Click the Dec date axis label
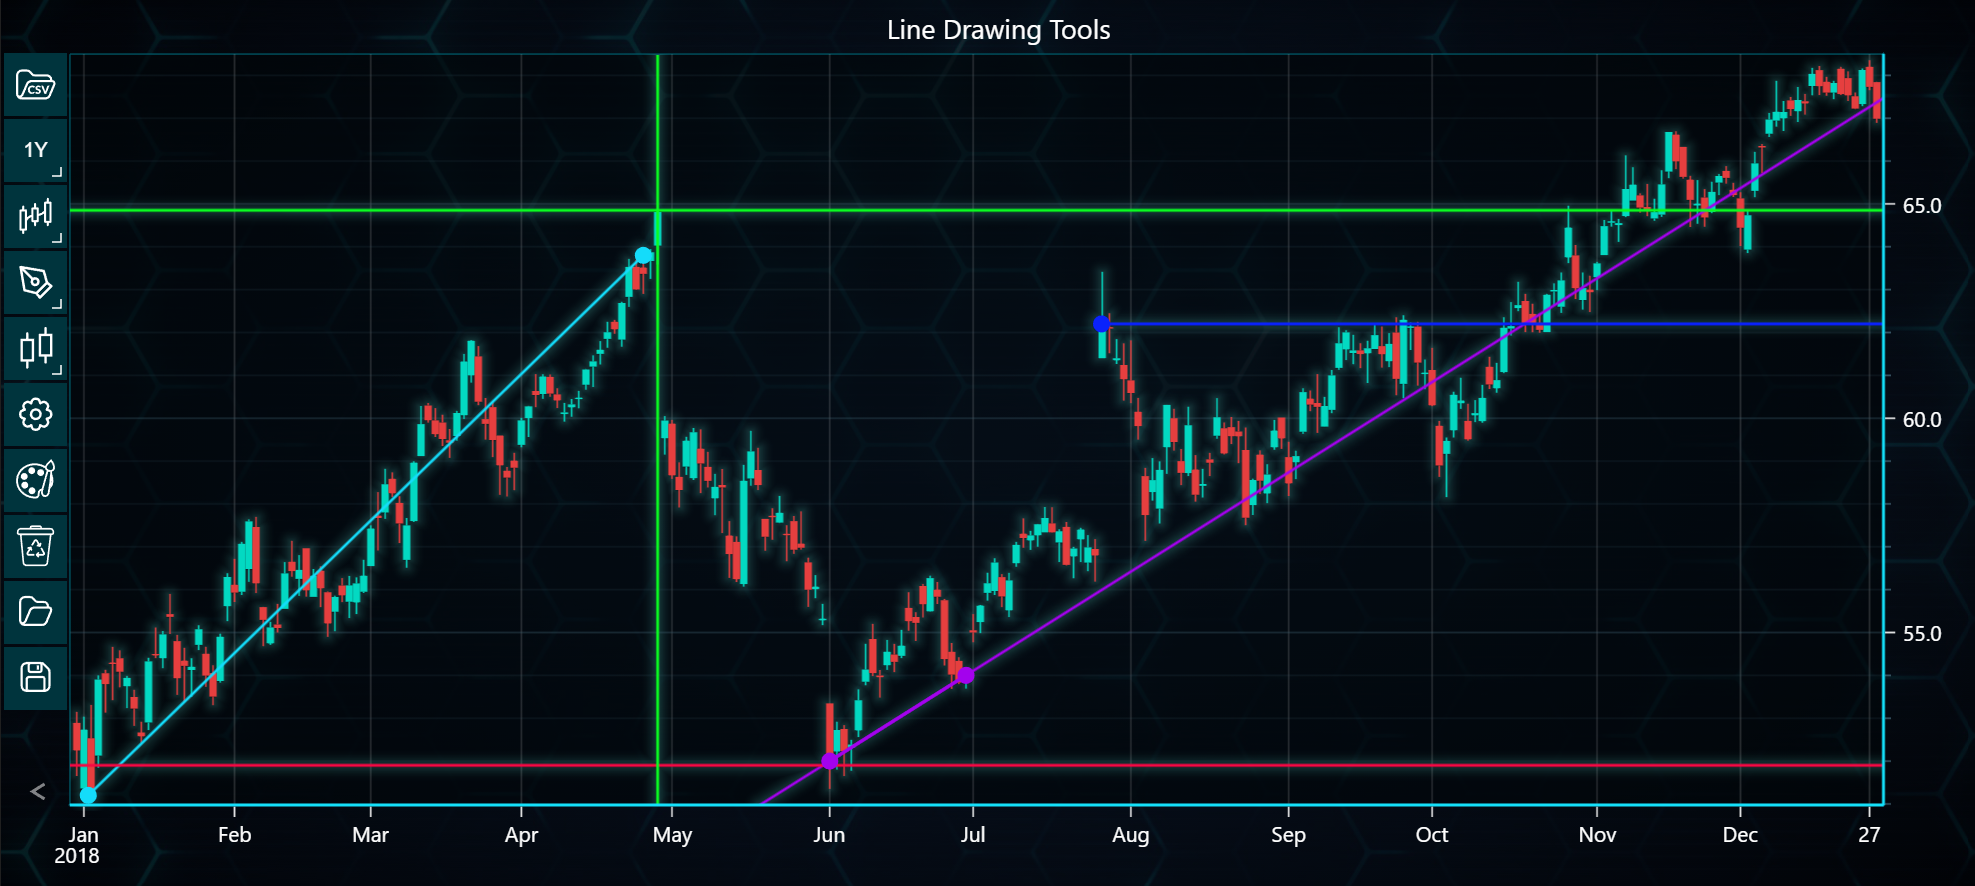Viewport: 1975px width, 886px height. (1740, 835)
